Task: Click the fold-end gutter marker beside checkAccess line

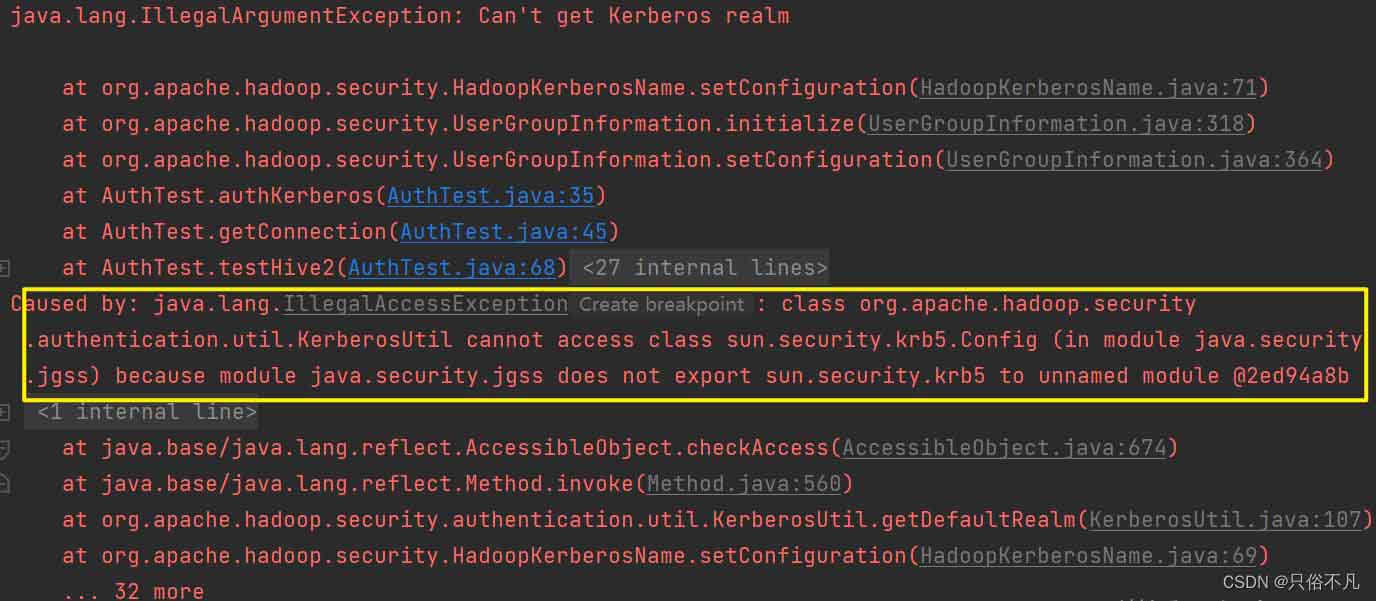Action: point(5,448)
